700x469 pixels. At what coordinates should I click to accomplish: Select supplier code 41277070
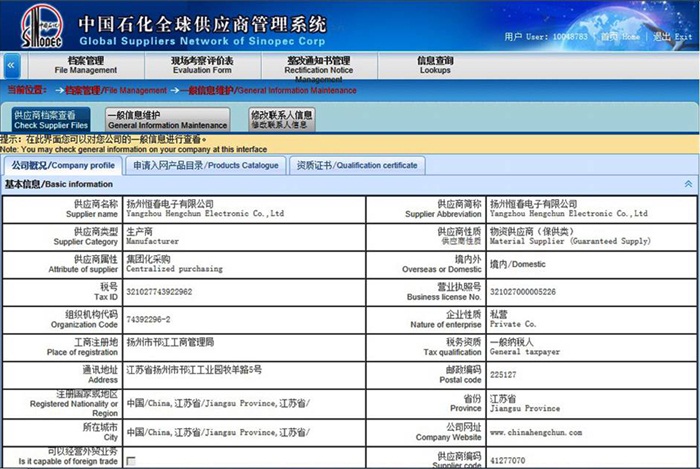click(x=508, y=461)
